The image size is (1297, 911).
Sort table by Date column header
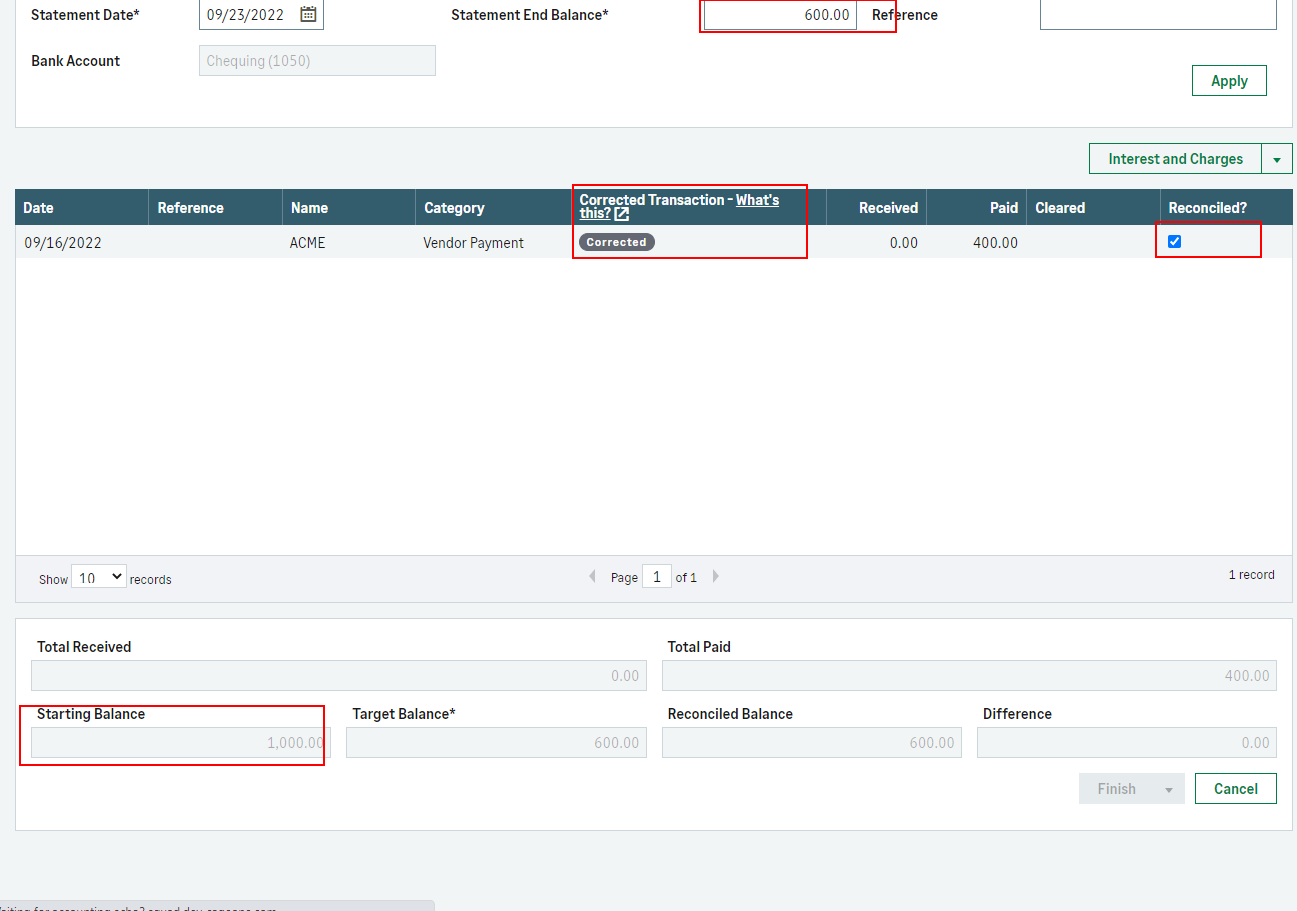39,208
